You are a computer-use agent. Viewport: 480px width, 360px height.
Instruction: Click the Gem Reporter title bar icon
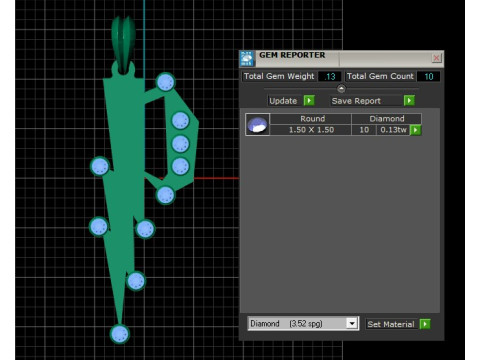tap(247, 59)
